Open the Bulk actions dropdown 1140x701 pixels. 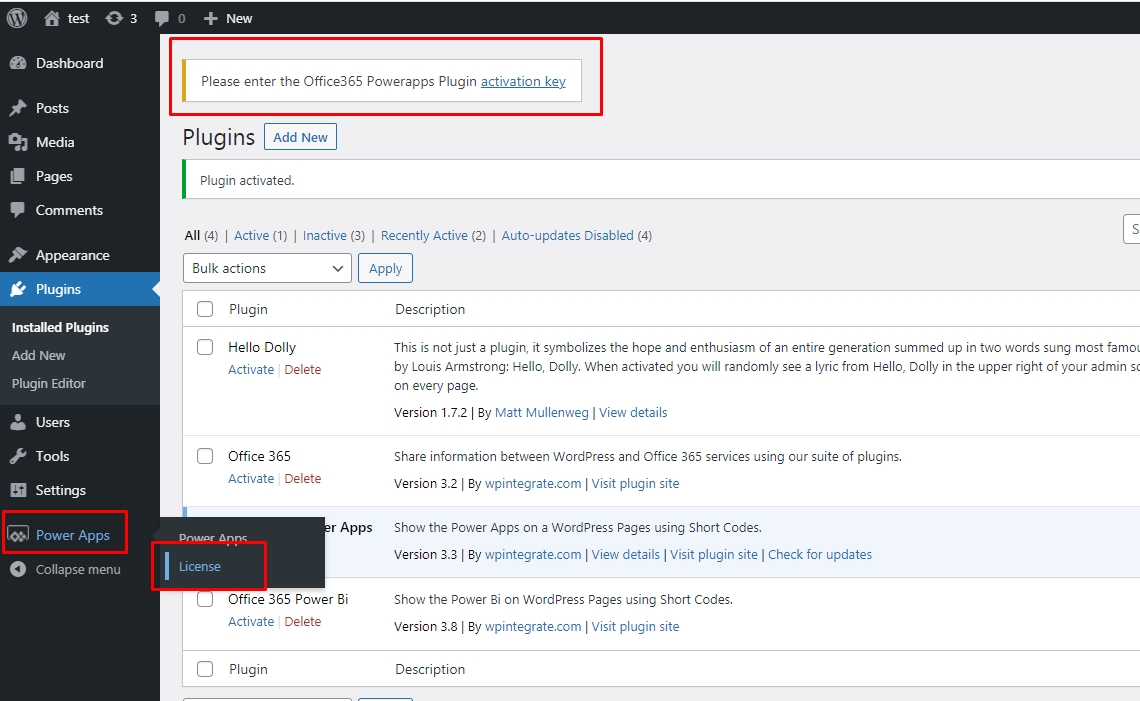coord(267,268)
